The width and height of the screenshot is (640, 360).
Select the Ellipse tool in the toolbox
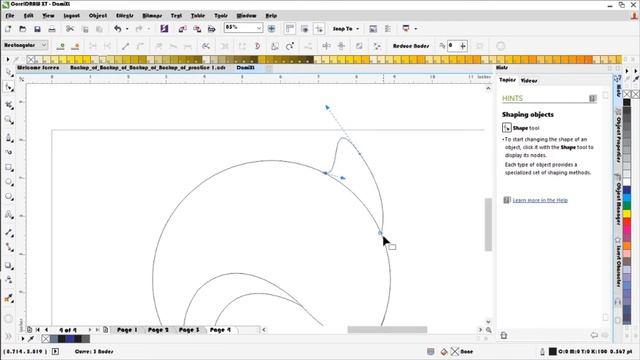click(x=9, y=182)
